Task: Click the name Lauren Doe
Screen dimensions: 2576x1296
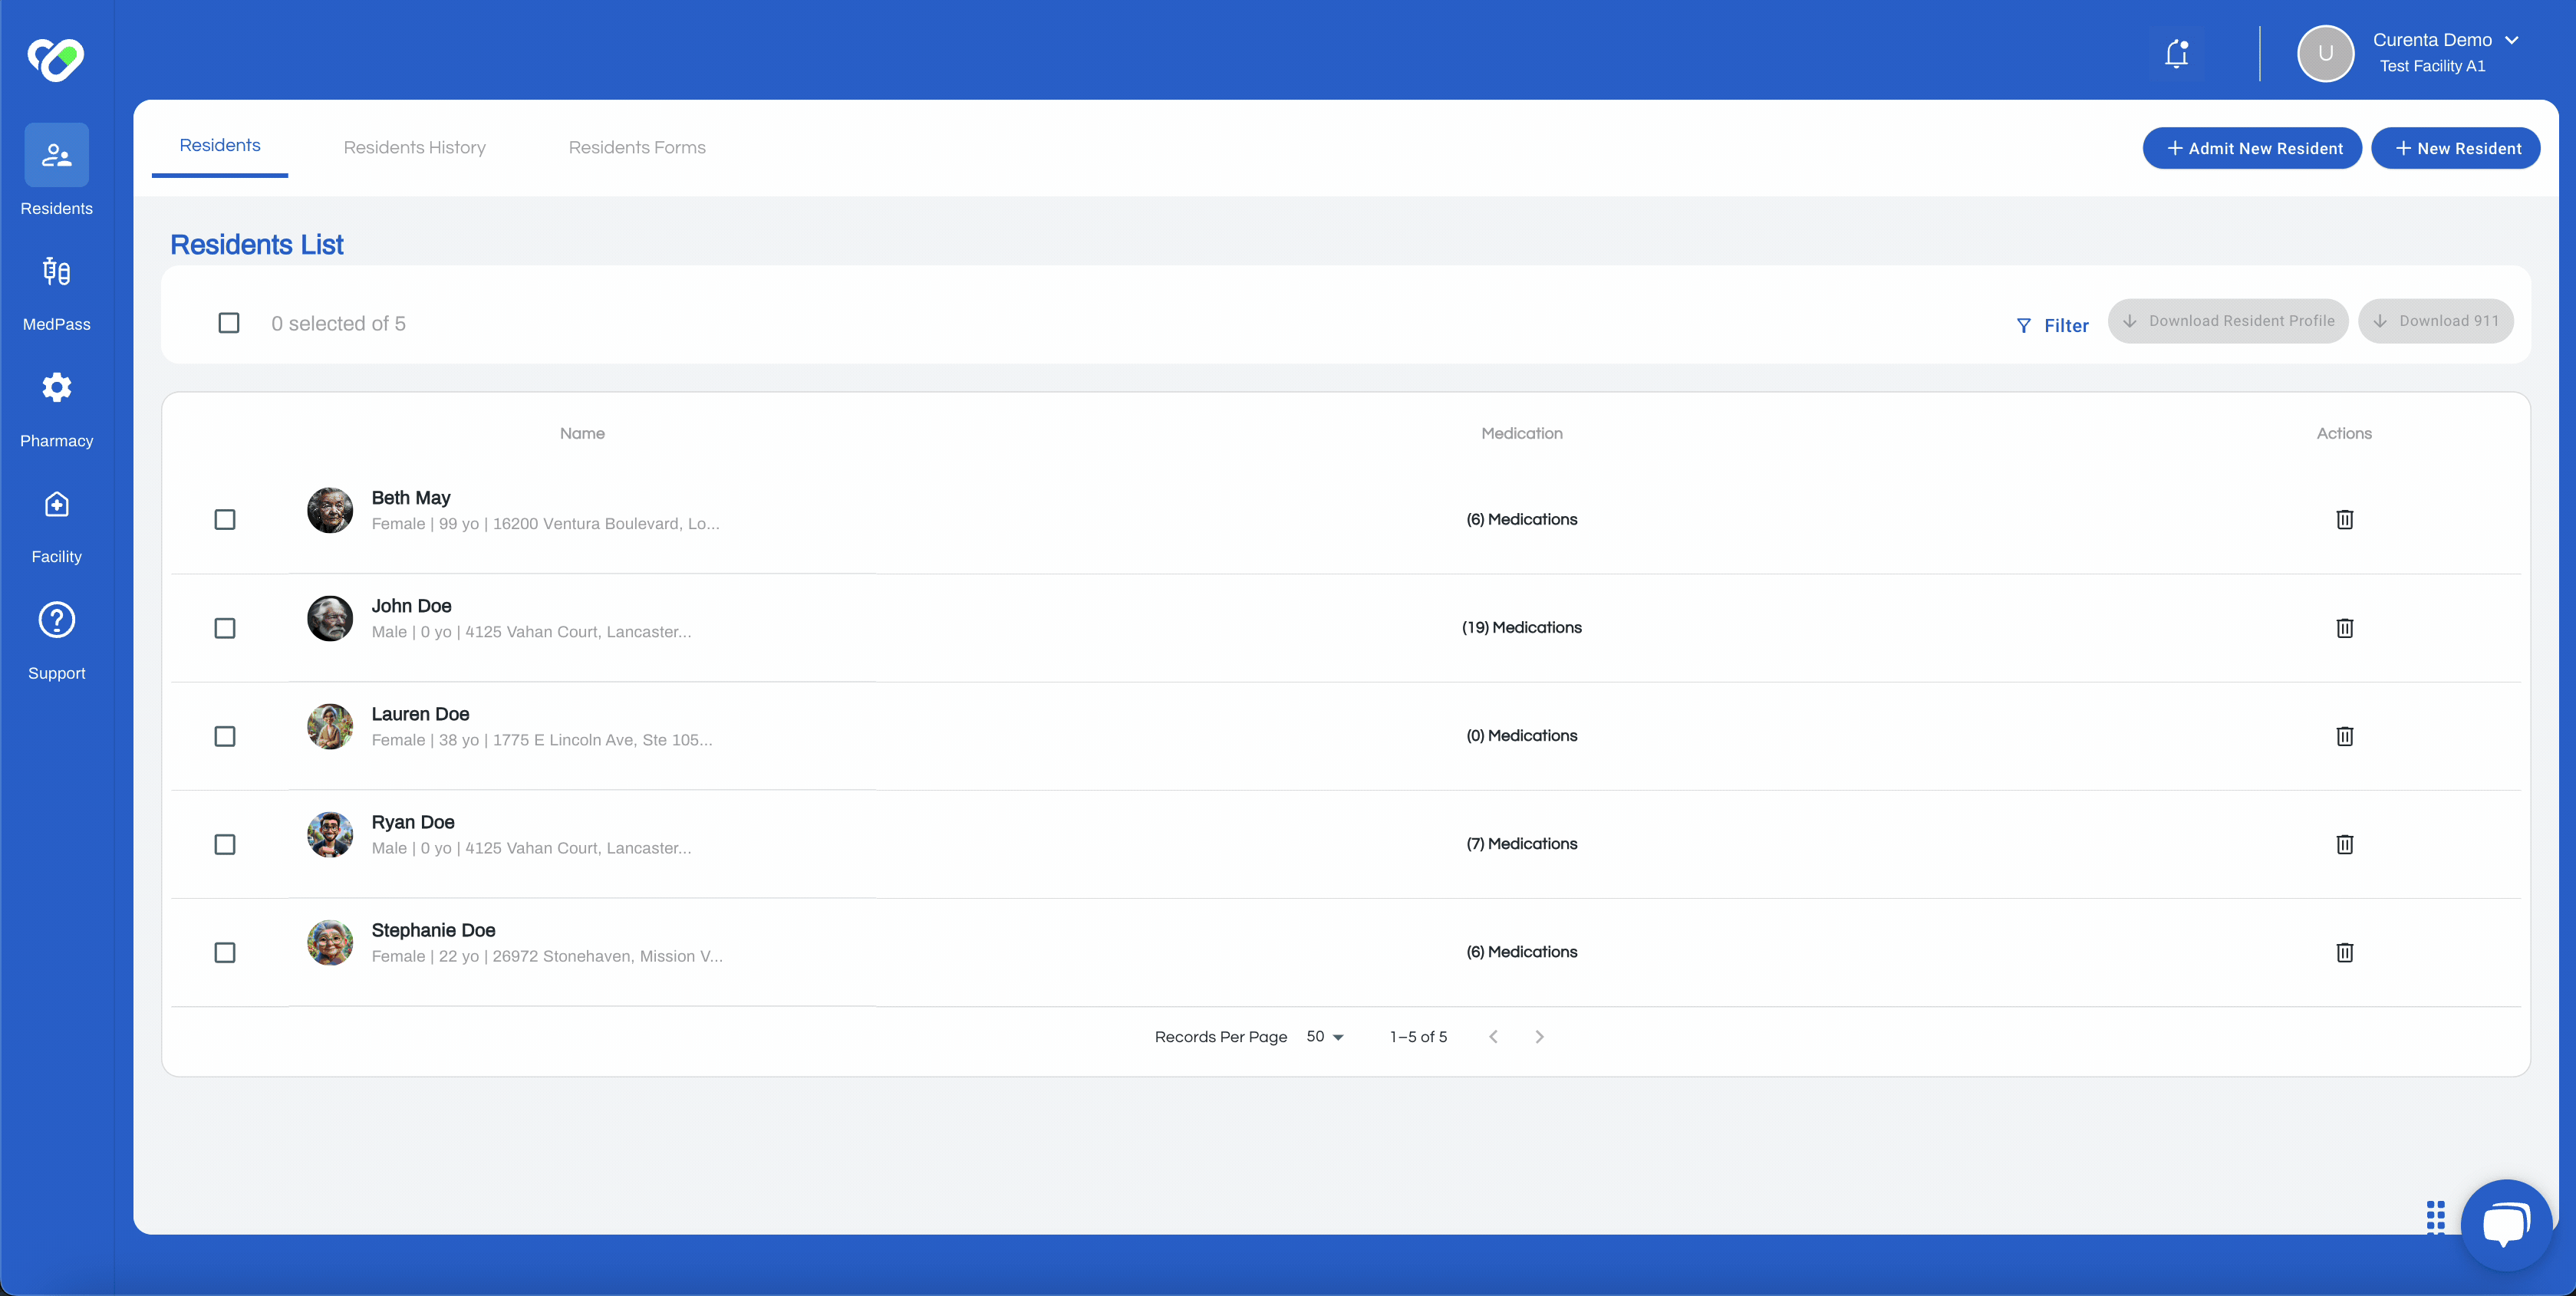Action: 420,713
